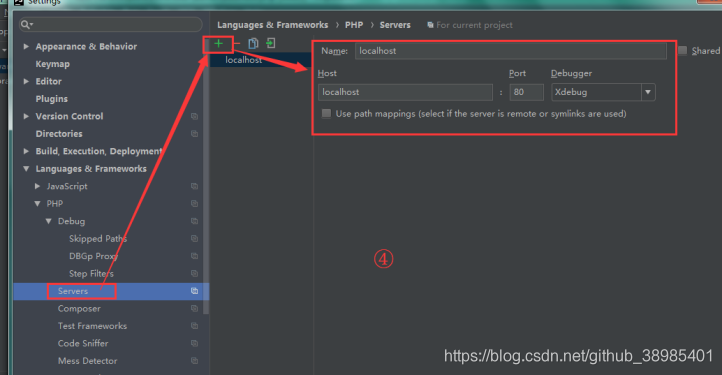
Task: Collapse the Debug node arrow
Action: (x=48, y=221)
